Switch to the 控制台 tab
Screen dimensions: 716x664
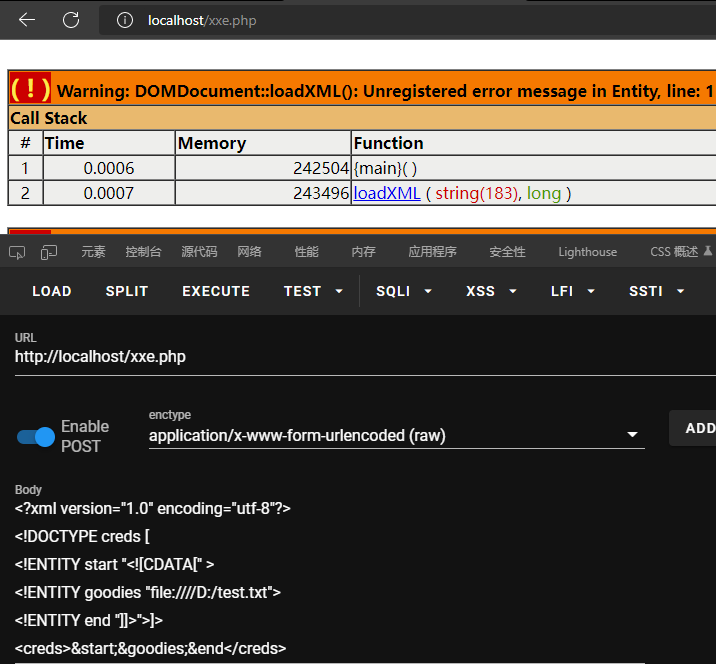click(x=143, y=252)
